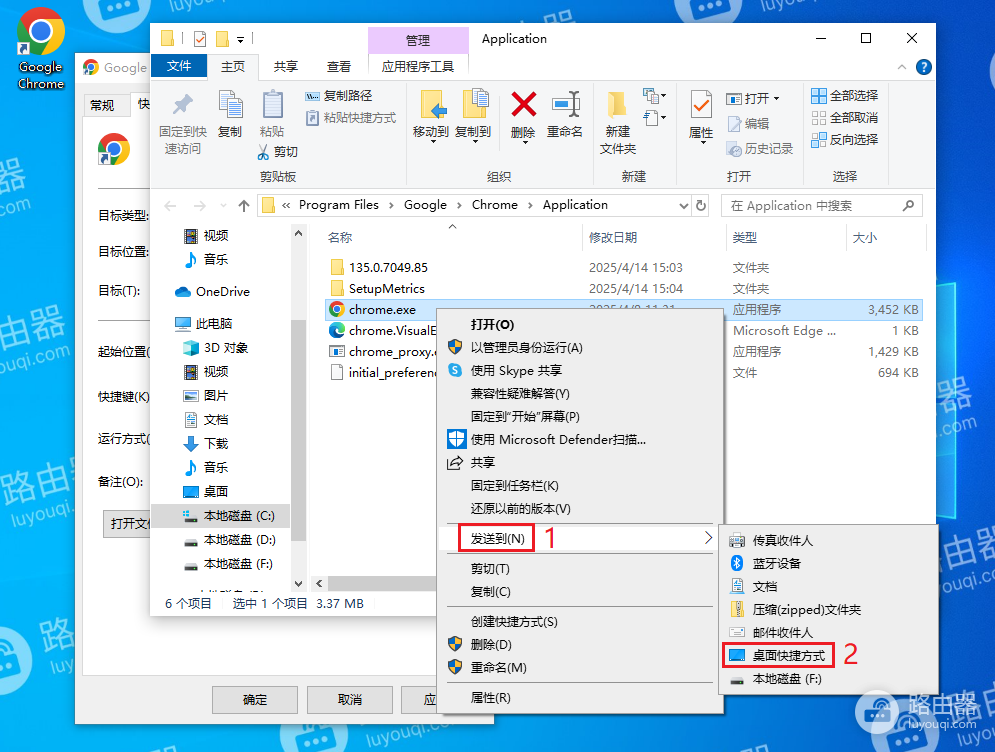Choose Desktop shortcut in Send to submenu

pyautogui.click(x=789, y=656)
